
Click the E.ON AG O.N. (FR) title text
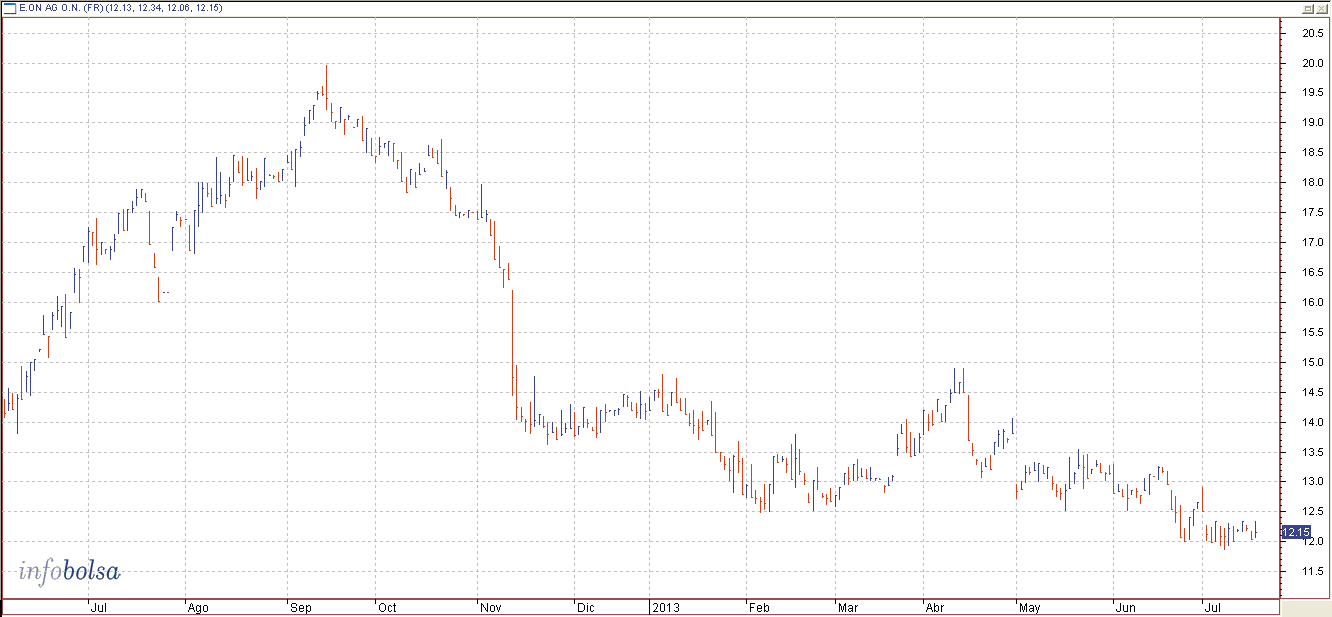tap(61, 8)
